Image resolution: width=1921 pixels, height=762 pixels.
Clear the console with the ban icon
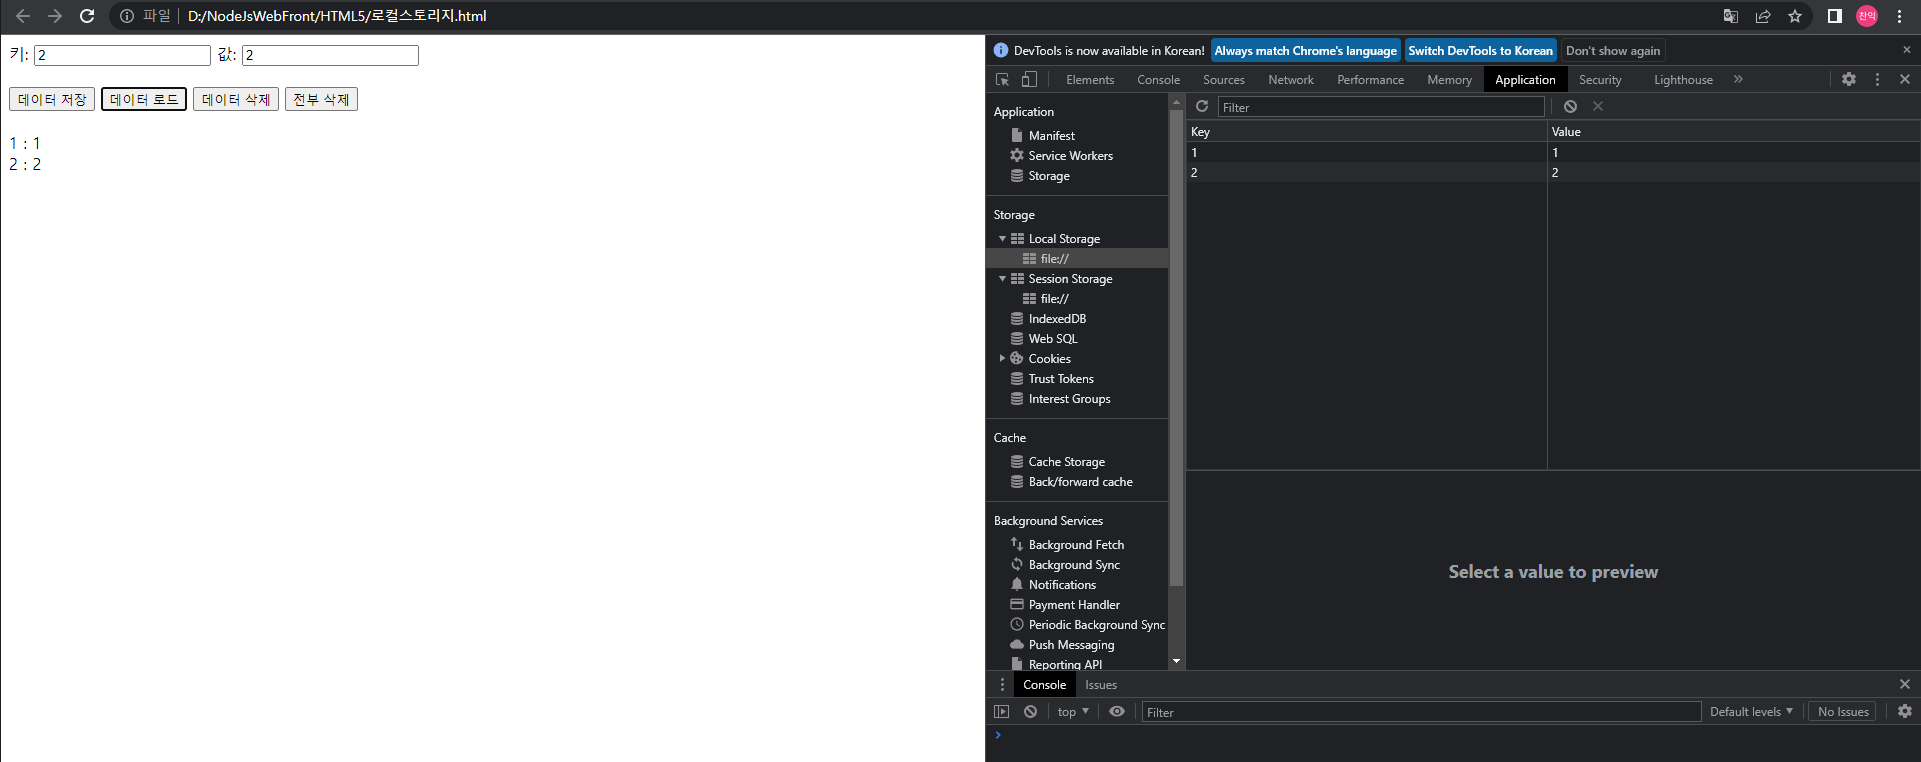pos(1030,712)
